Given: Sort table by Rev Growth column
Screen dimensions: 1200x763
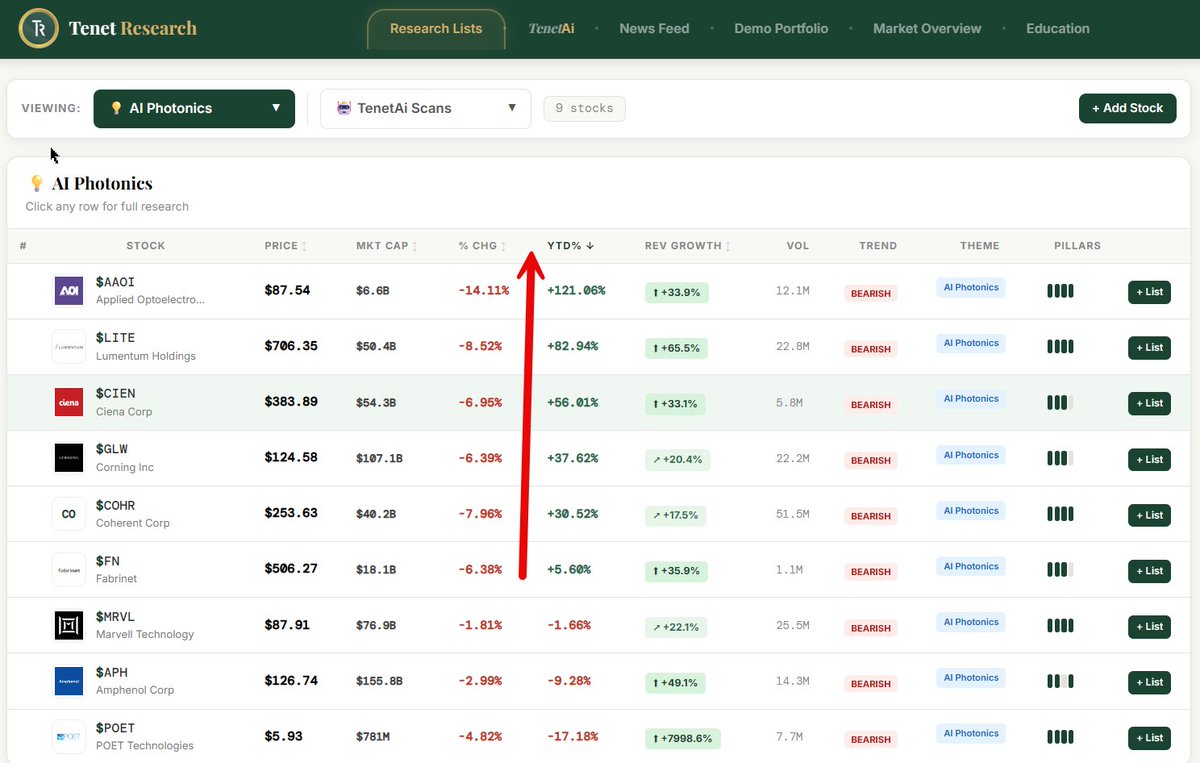Looking at the screenshot, I should click(x=688, y=246).
